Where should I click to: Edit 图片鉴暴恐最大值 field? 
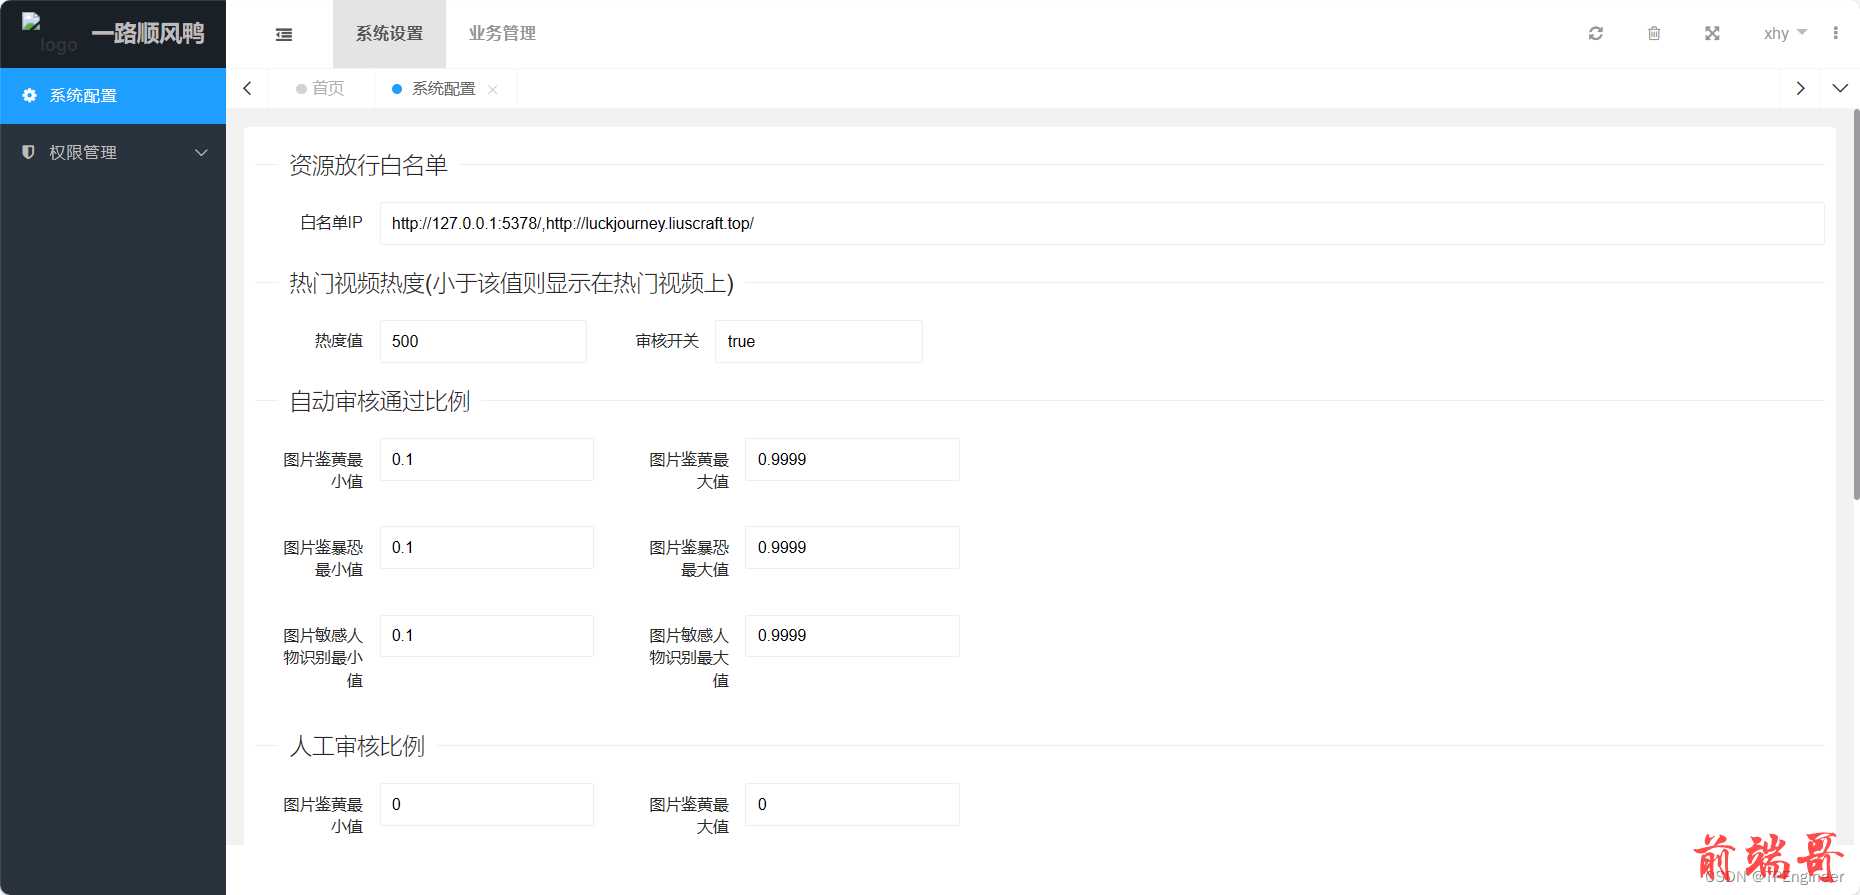click(x=853, y=547)
